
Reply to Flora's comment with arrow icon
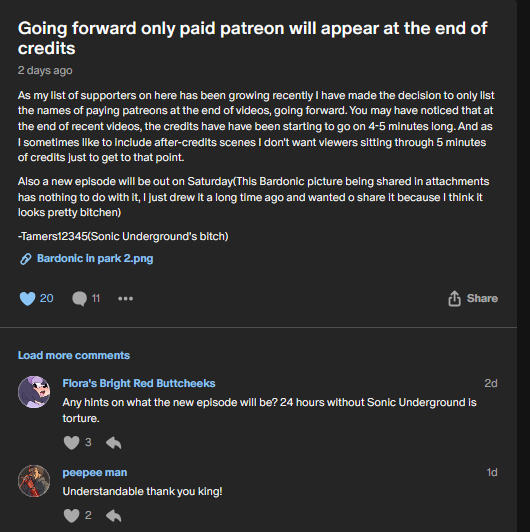(113, 443)
